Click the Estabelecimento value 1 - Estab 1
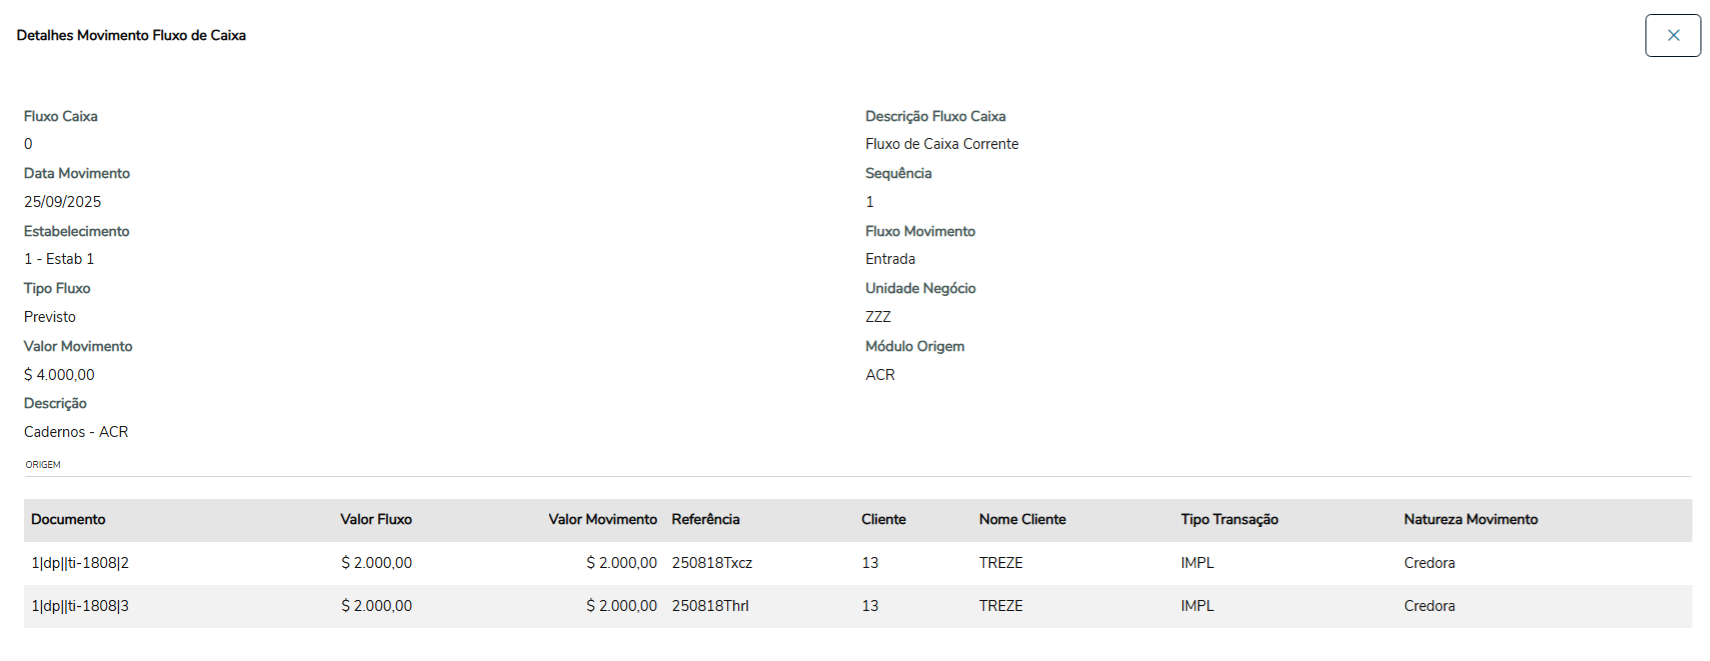 coord(59,259)
